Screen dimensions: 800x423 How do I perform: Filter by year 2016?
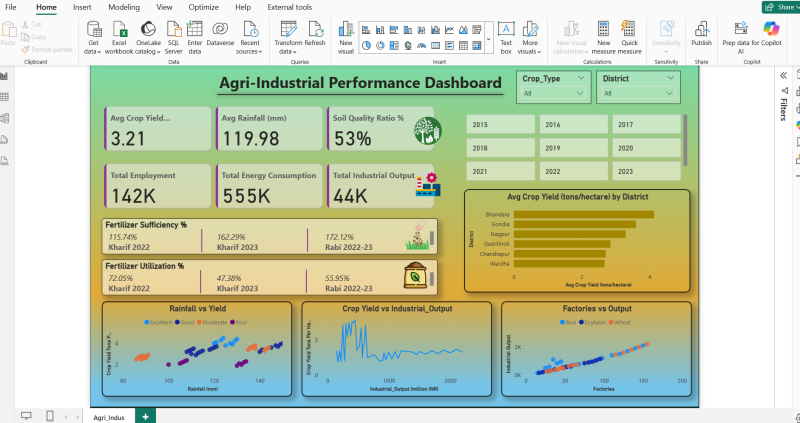pos(573,125)
